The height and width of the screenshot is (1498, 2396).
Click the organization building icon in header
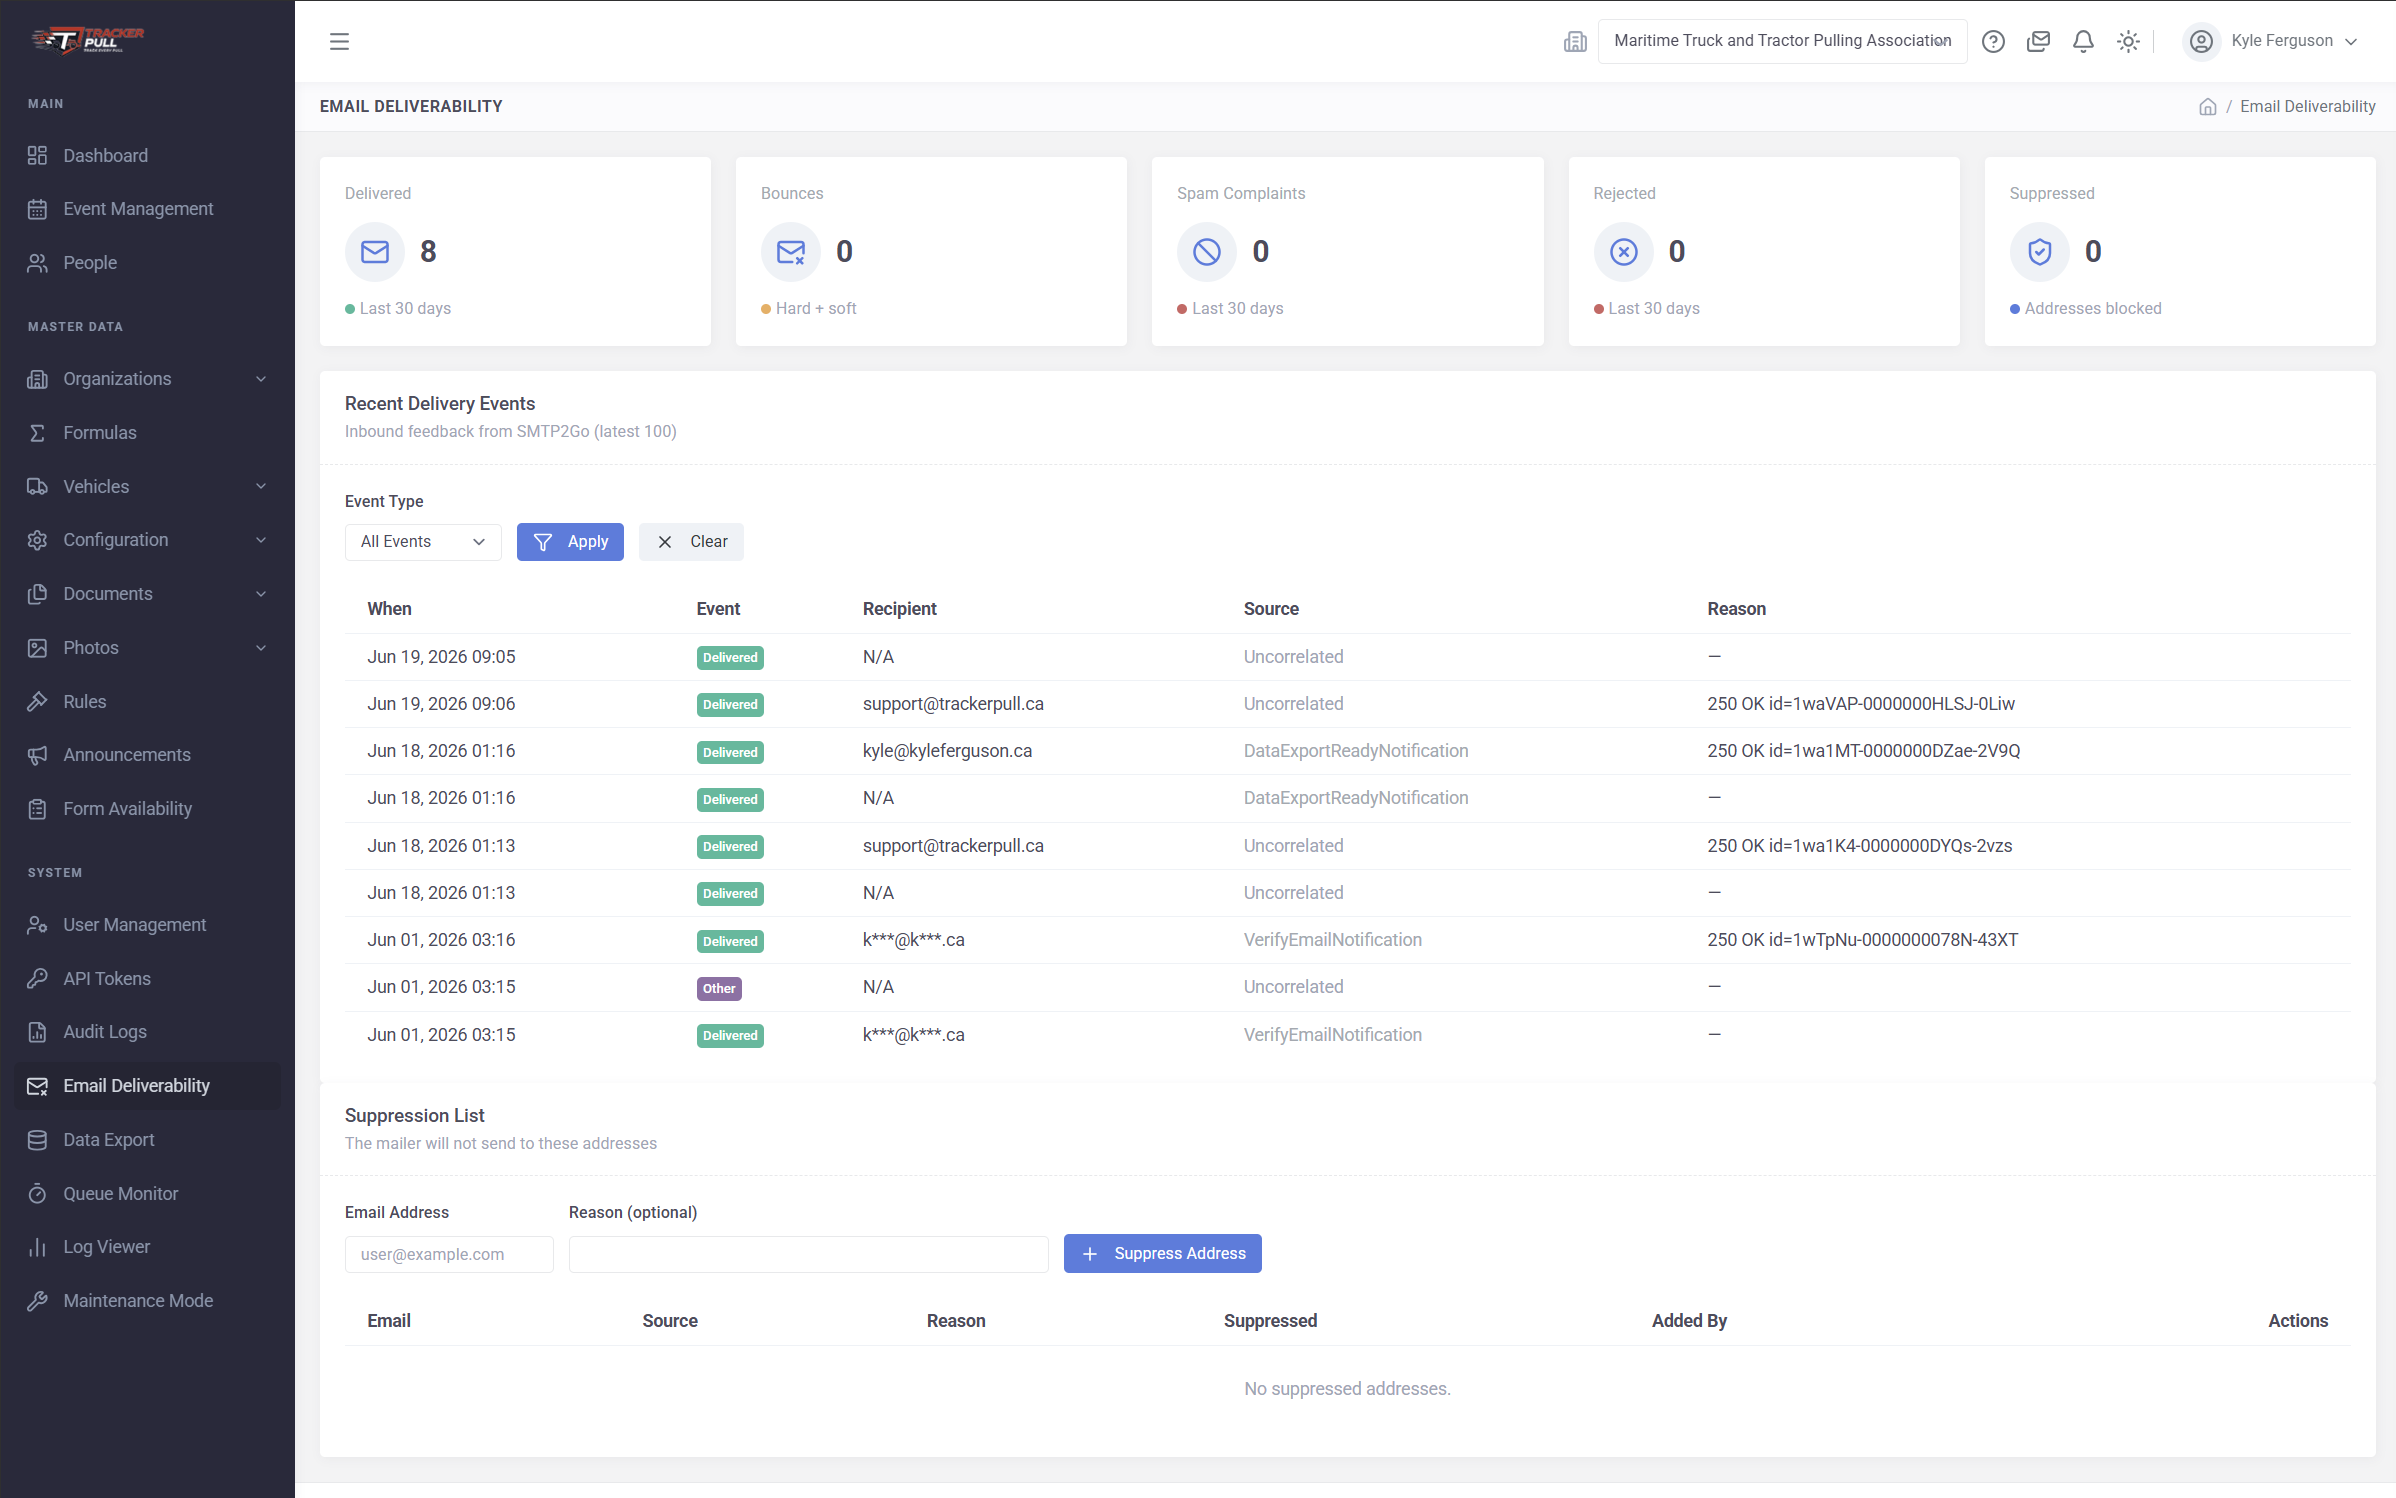coord(1575,41)
